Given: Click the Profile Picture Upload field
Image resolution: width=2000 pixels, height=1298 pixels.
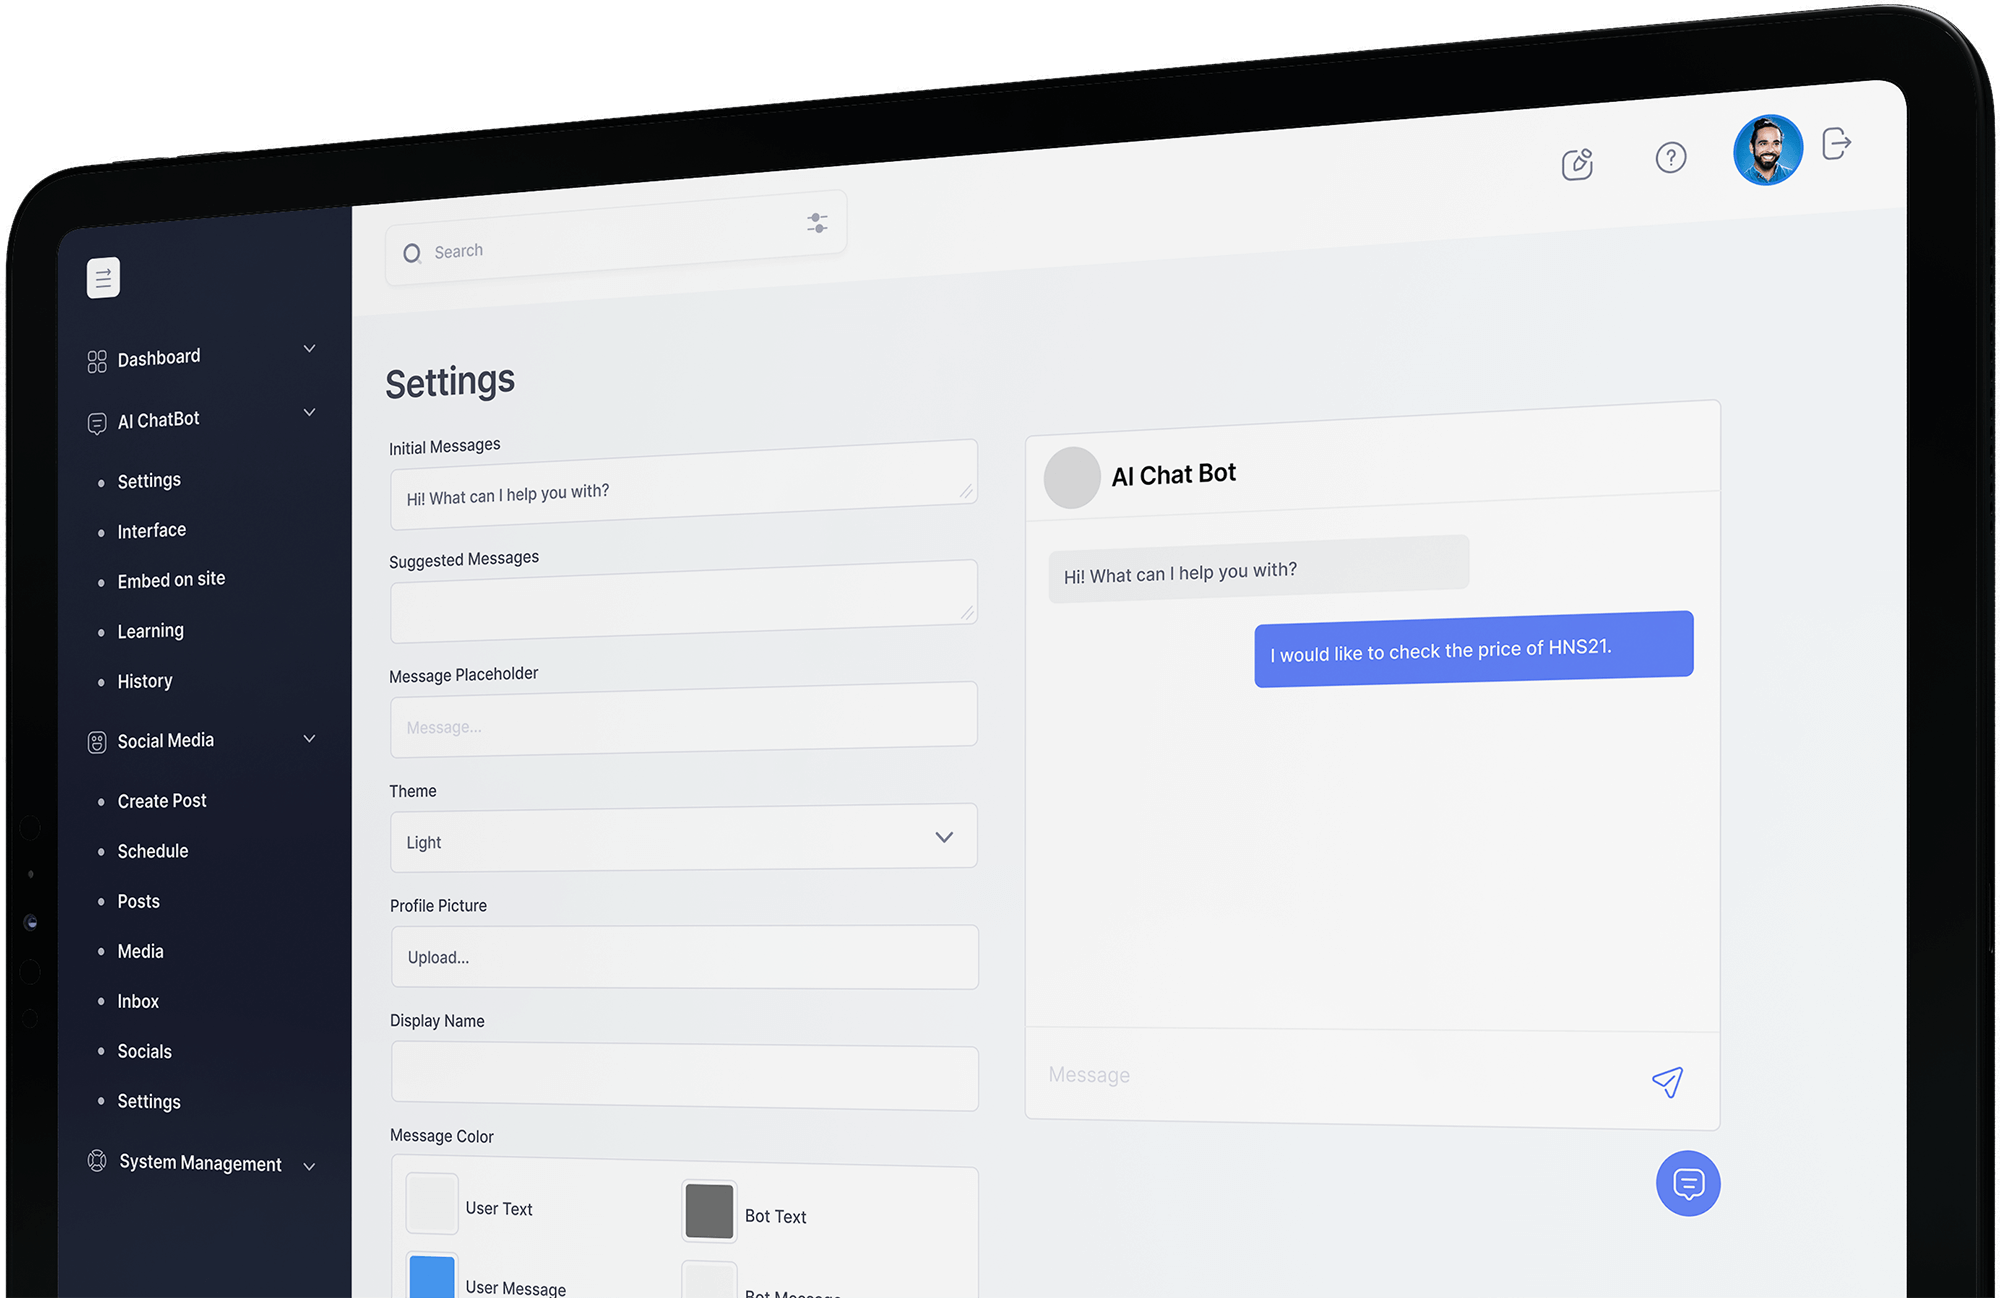Looking at the screenshot, I should pyautogui.click(x=685, y=957).
